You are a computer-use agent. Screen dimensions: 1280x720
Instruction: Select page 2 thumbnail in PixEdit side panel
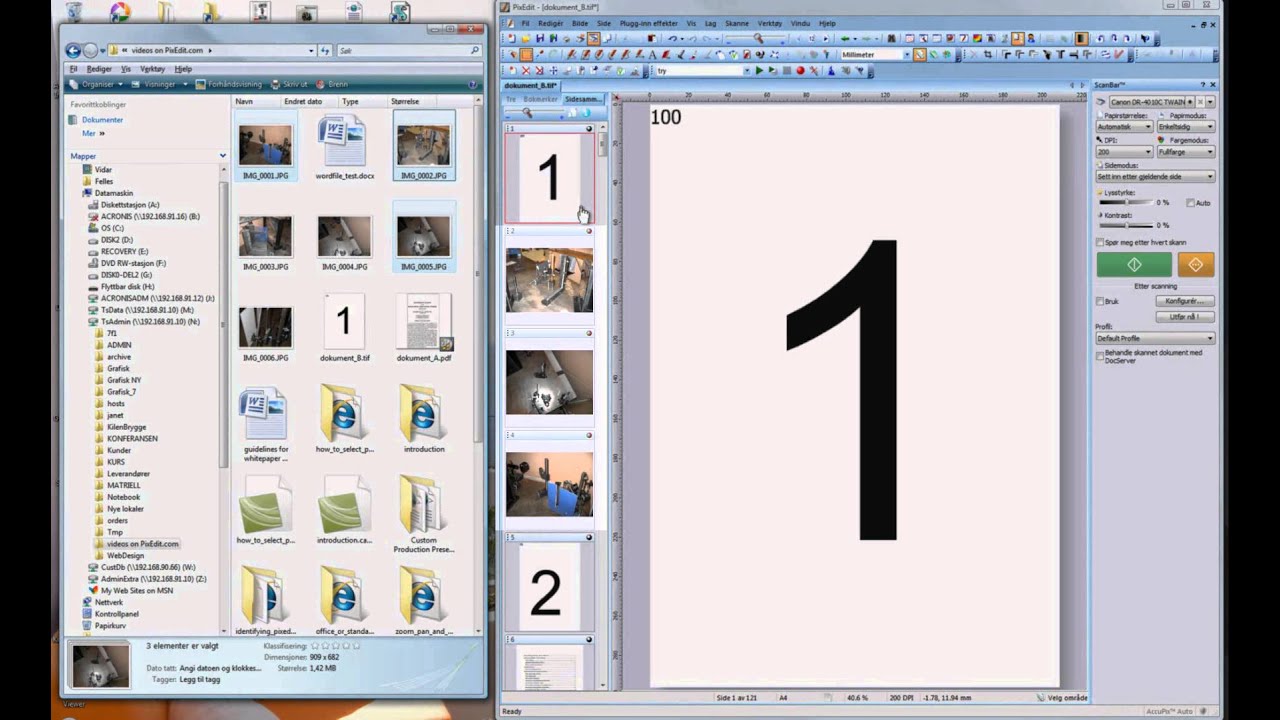coord(549,280)
